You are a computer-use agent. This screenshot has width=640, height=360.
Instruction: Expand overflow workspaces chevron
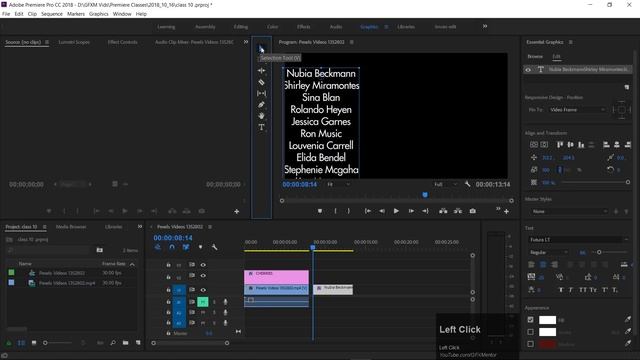click(x=485, y=27)
